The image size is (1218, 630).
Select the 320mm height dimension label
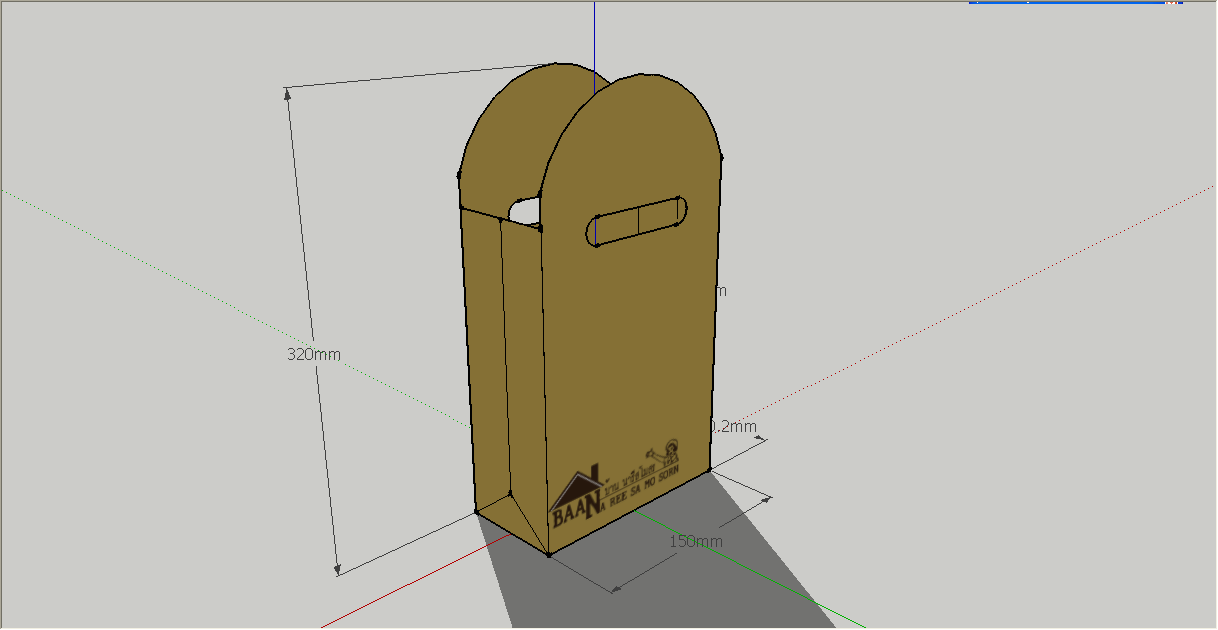314,354
